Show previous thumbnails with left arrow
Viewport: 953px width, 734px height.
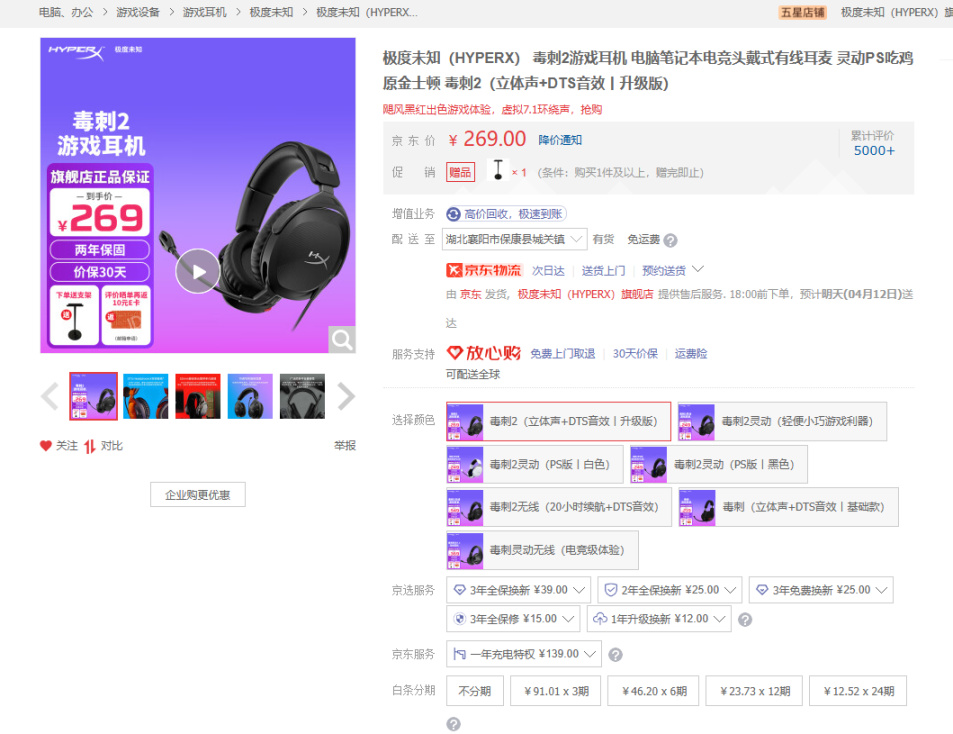(x=49, y=397)
